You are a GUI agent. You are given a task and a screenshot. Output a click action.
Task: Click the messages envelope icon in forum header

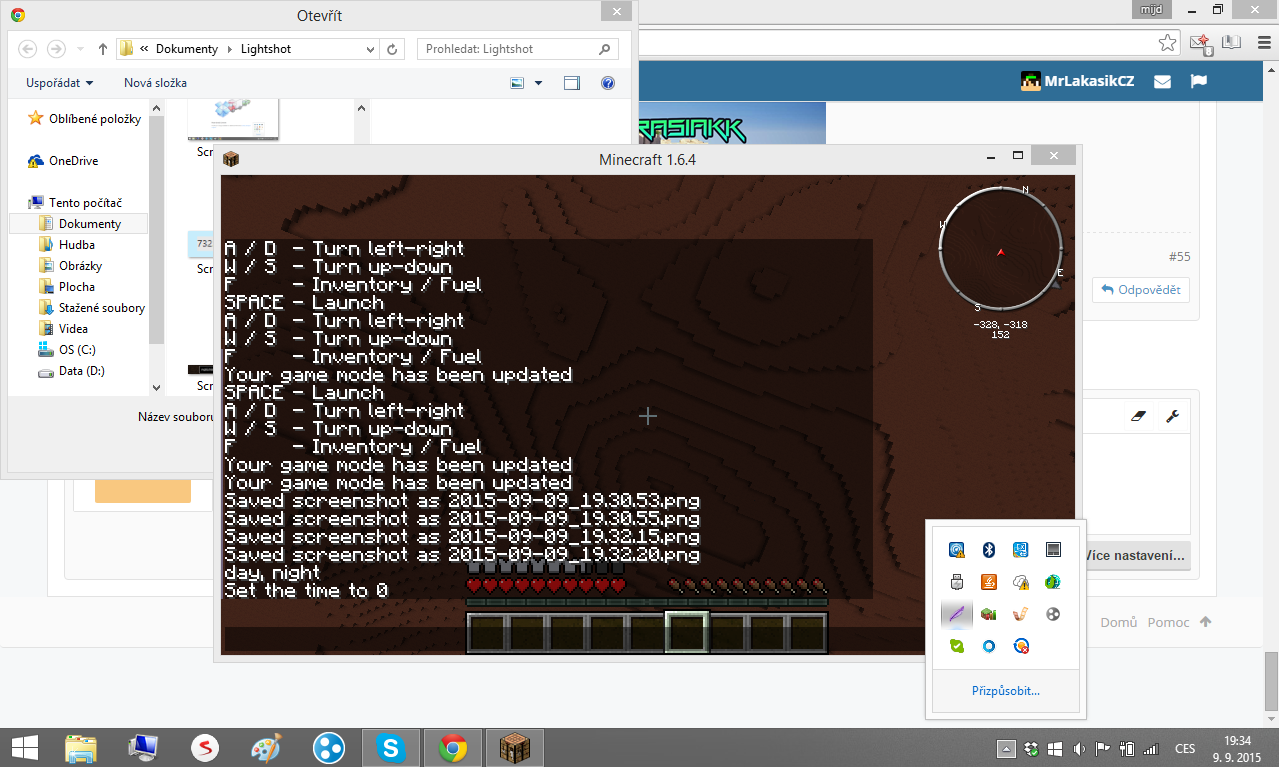pyautogui.click(x=1162, y=82)
